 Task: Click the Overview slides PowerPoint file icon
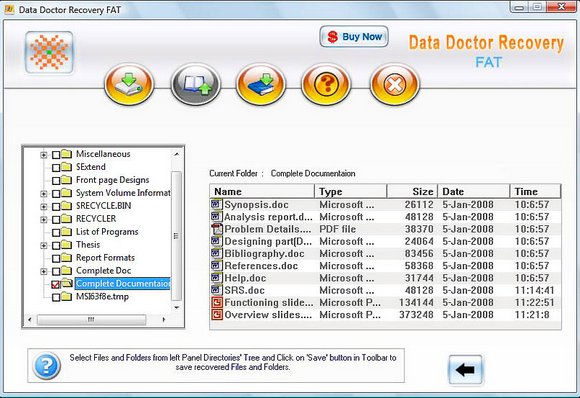pos(216,314)
